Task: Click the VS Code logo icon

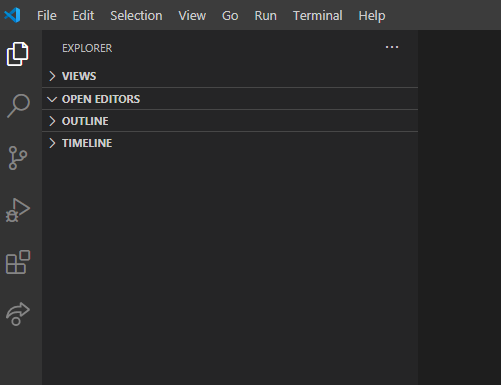Action: 12,15
